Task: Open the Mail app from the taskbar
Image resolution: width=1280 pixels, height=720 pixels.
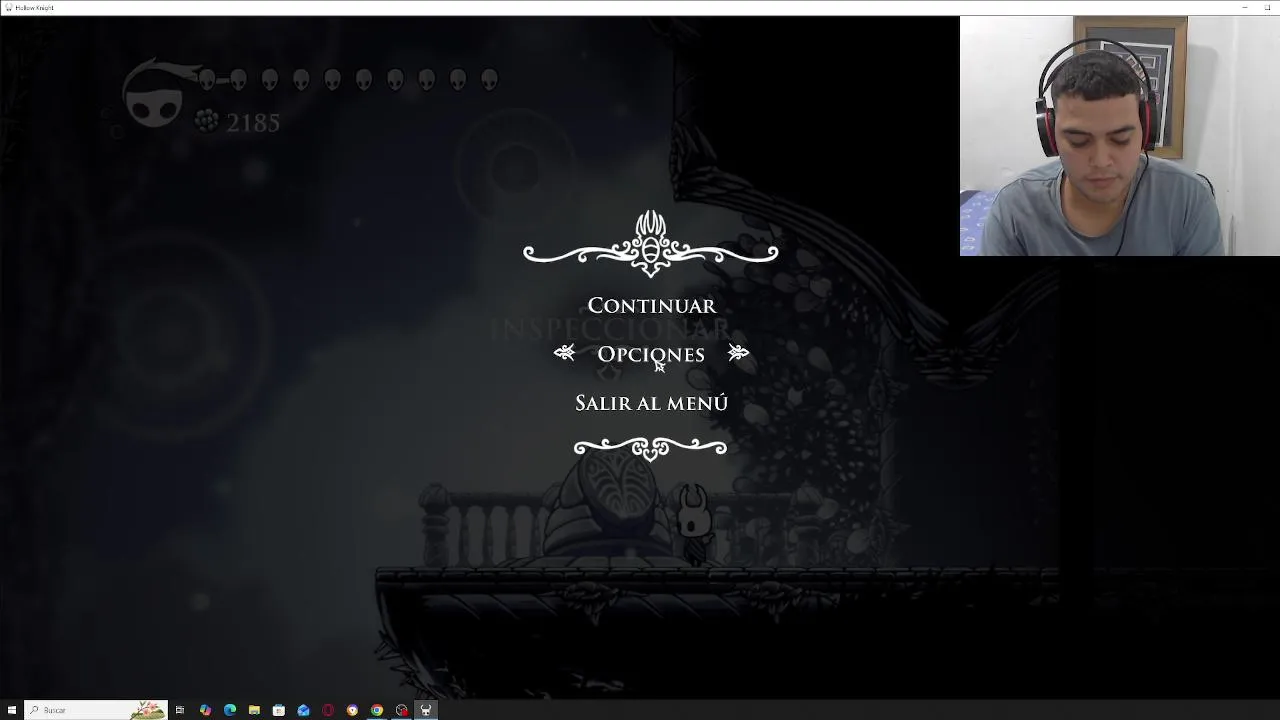Action: coord(303,710)
